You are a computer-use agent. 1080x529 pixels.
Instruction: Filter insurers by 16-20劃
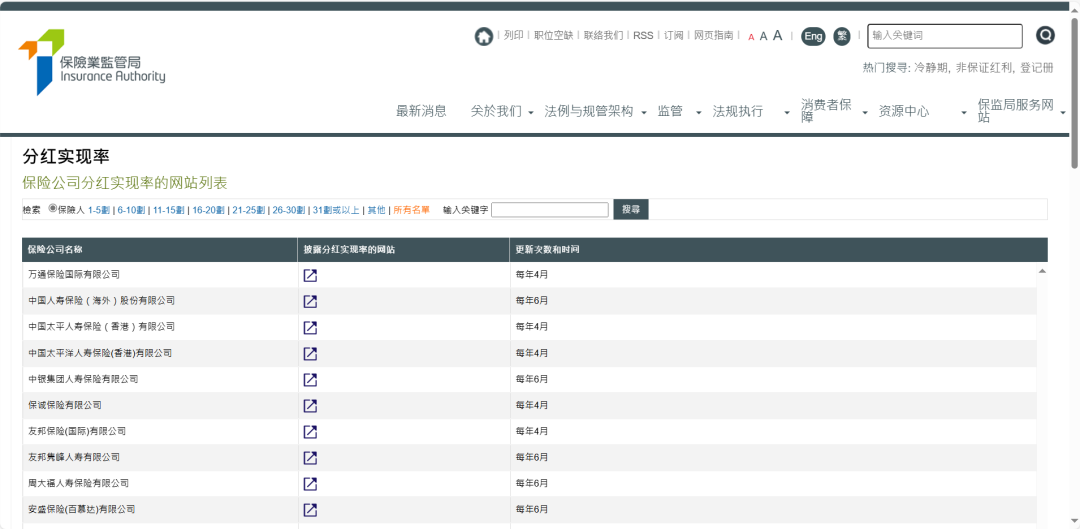(209, 210)
